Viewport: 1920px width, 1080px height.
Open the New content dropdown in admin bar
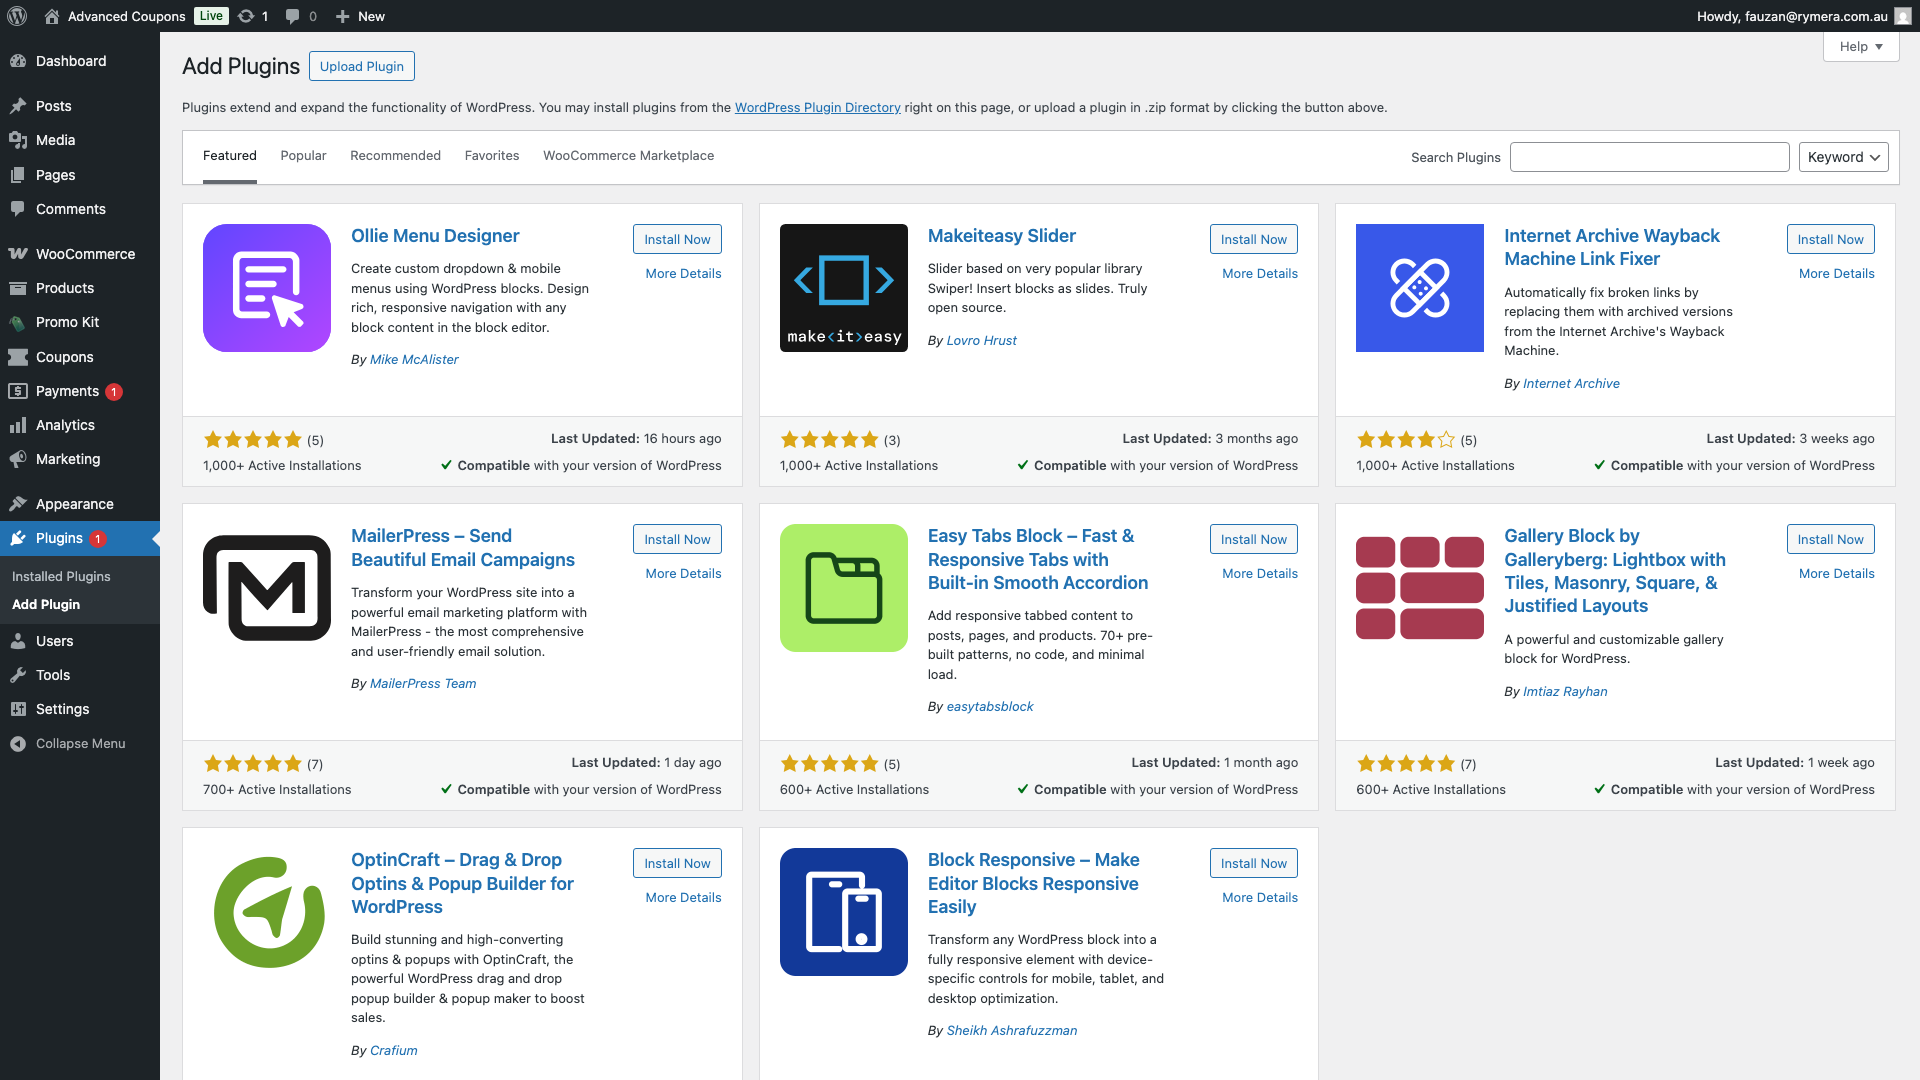361,16
